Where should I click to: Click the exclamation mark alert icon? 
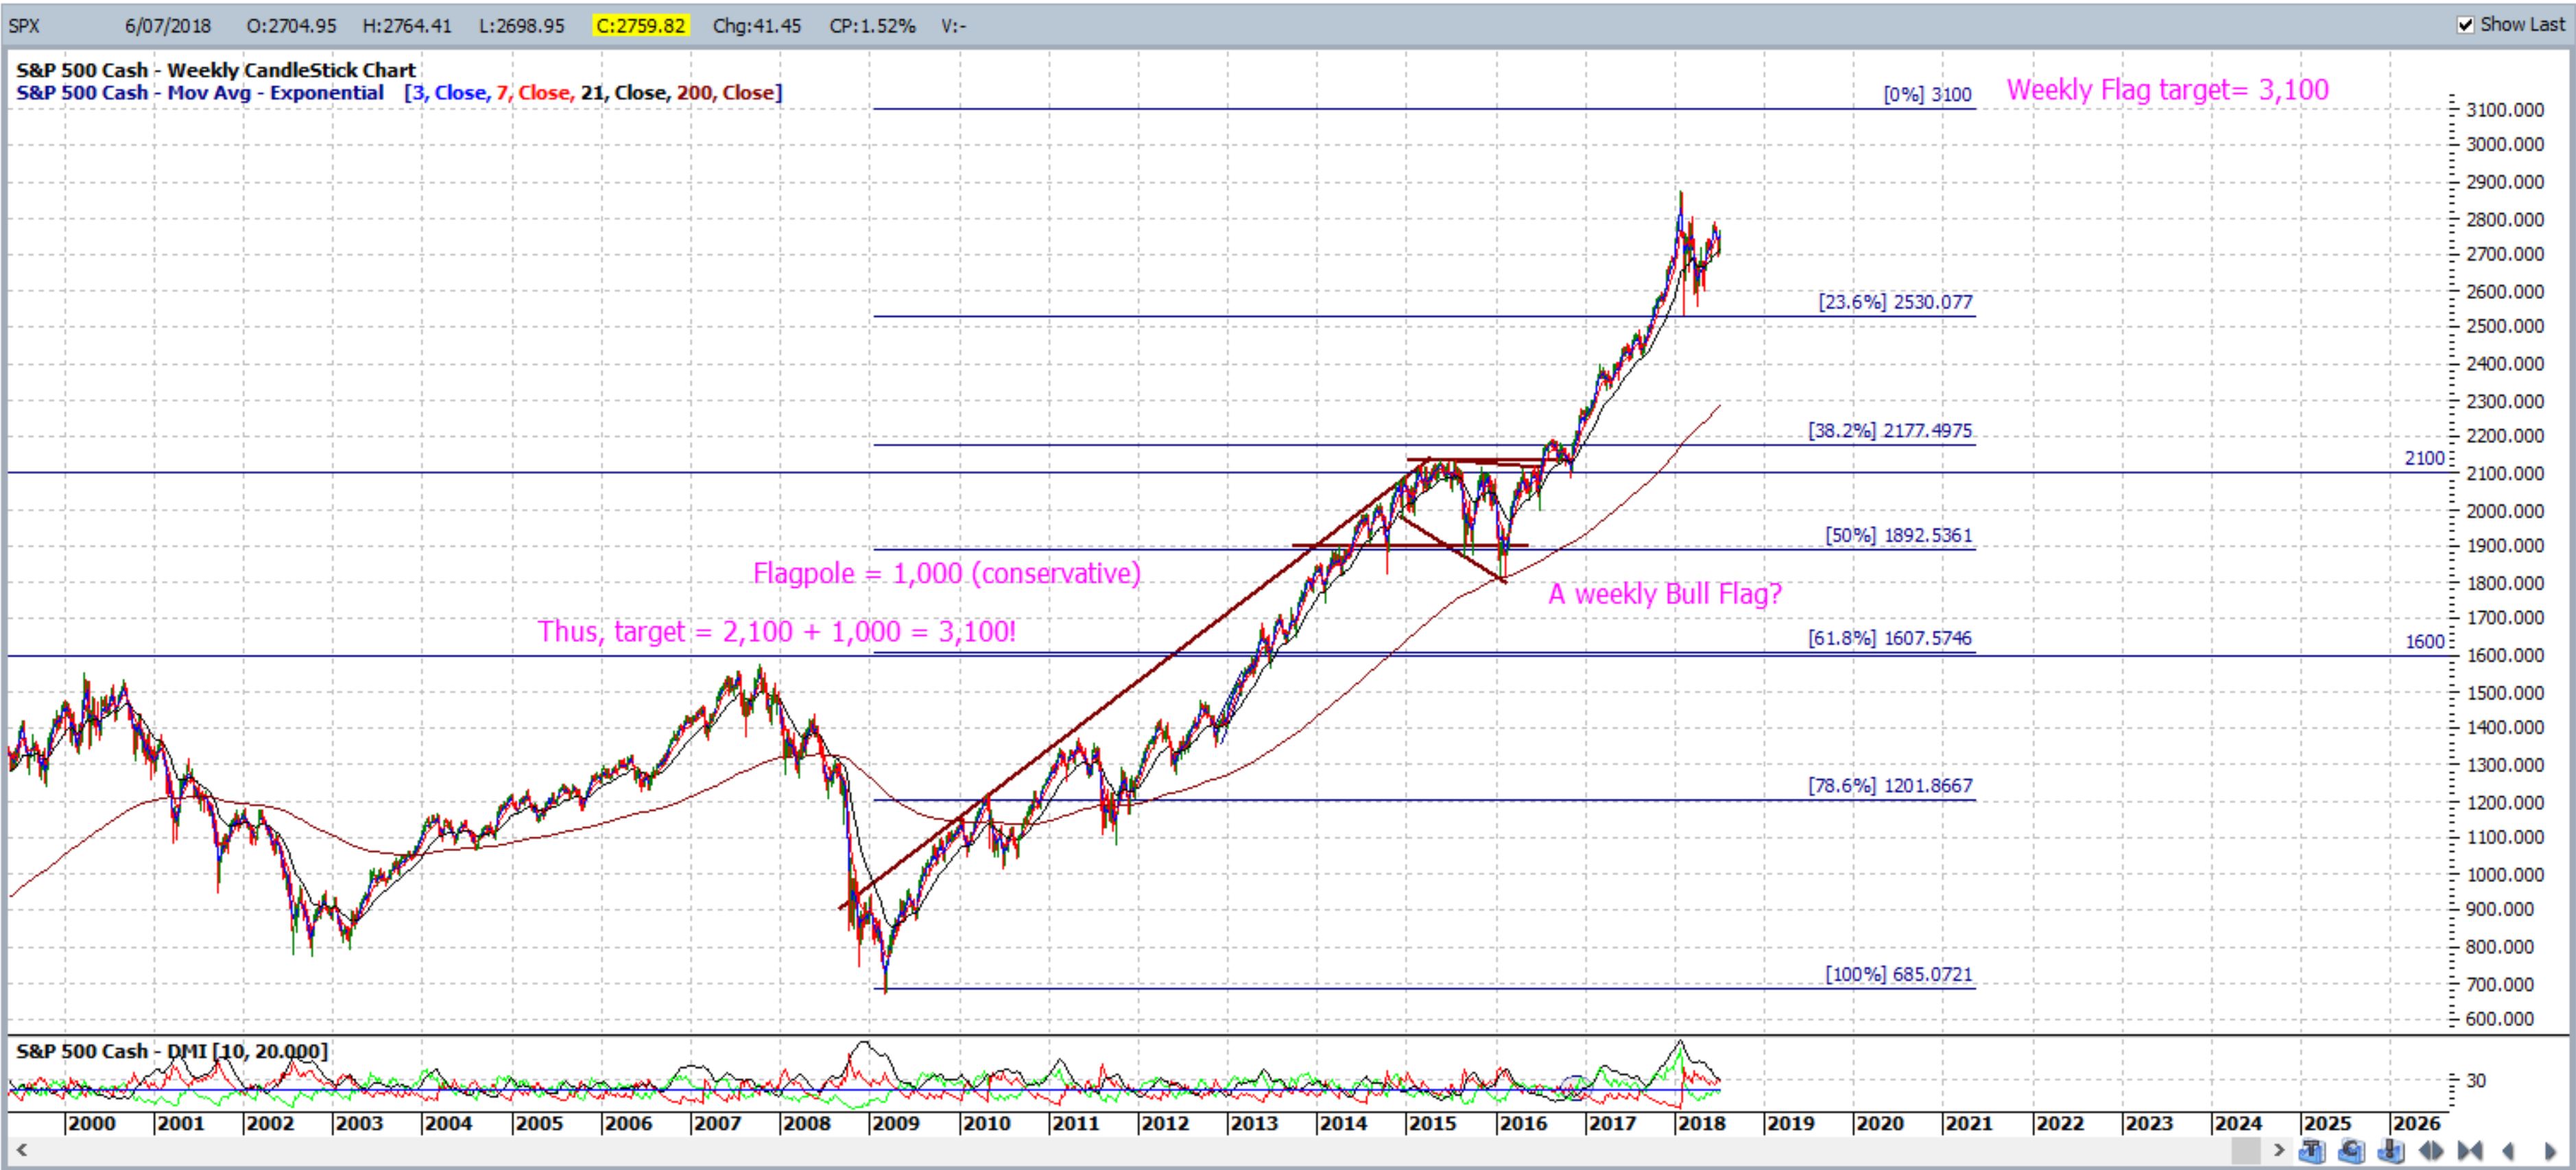pos(2391,1151)
